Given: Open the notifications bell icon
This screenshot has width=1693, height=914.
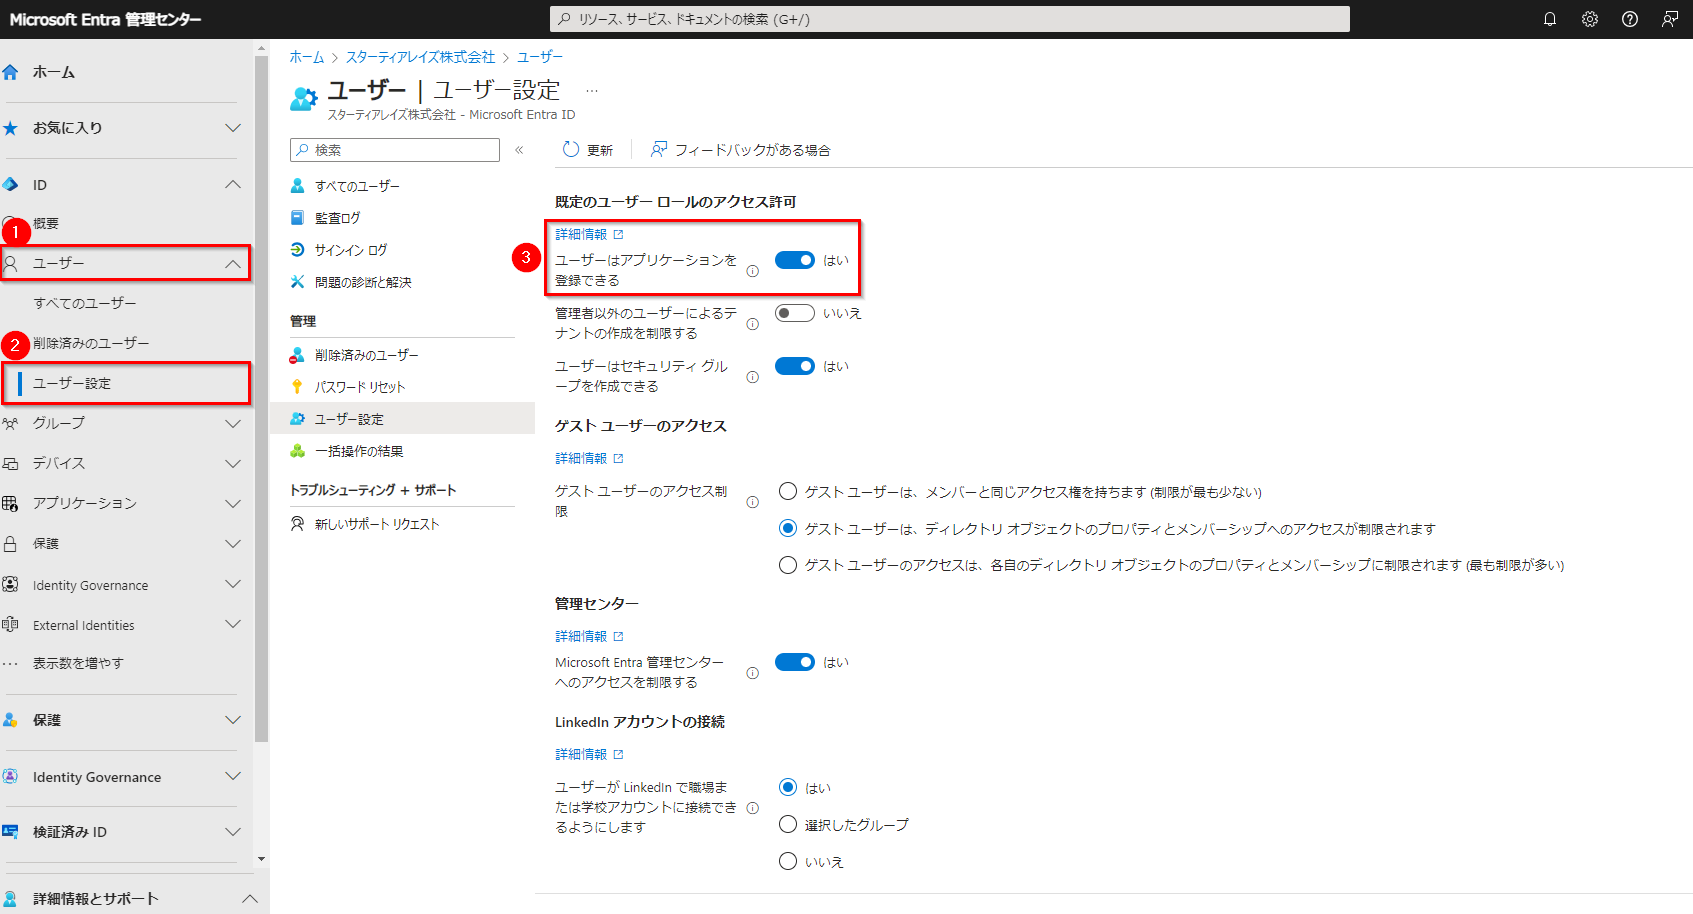Looking at the screenshot, I should (x=1550, y=19).
